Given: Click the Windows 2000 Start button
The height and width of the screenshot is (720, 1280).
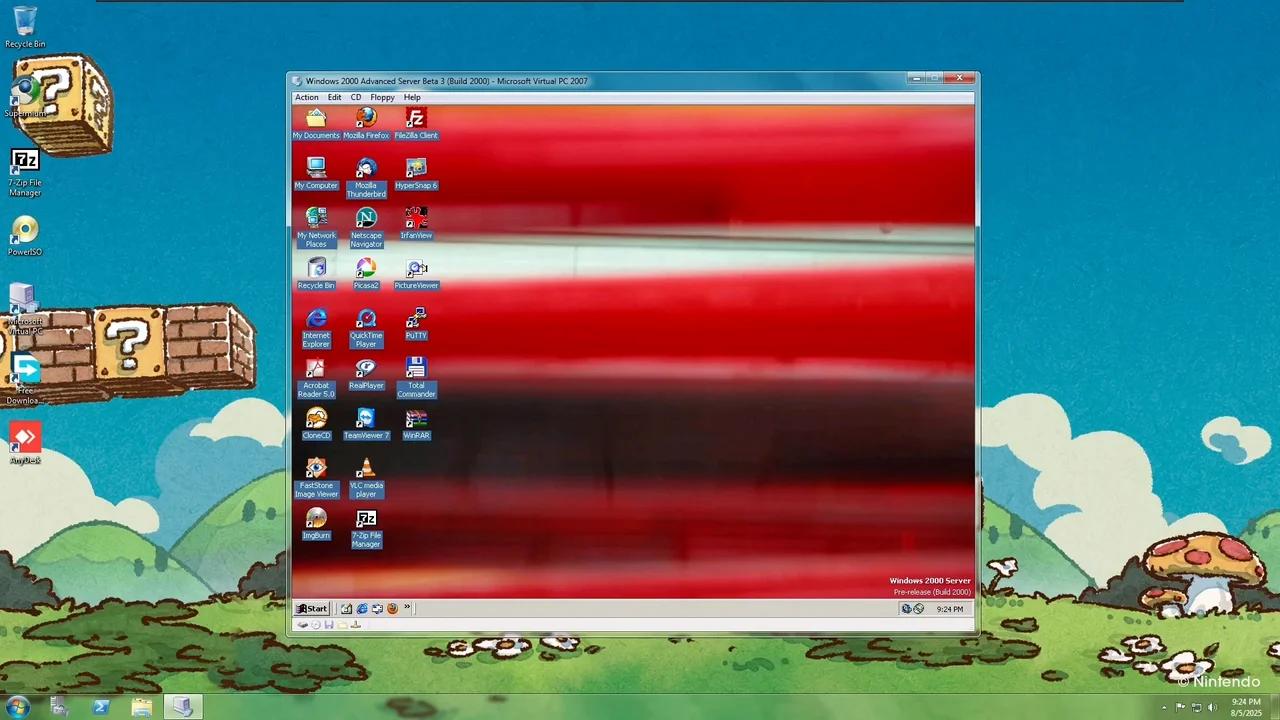Looking at the screenshot, I should tap(312, 608).
